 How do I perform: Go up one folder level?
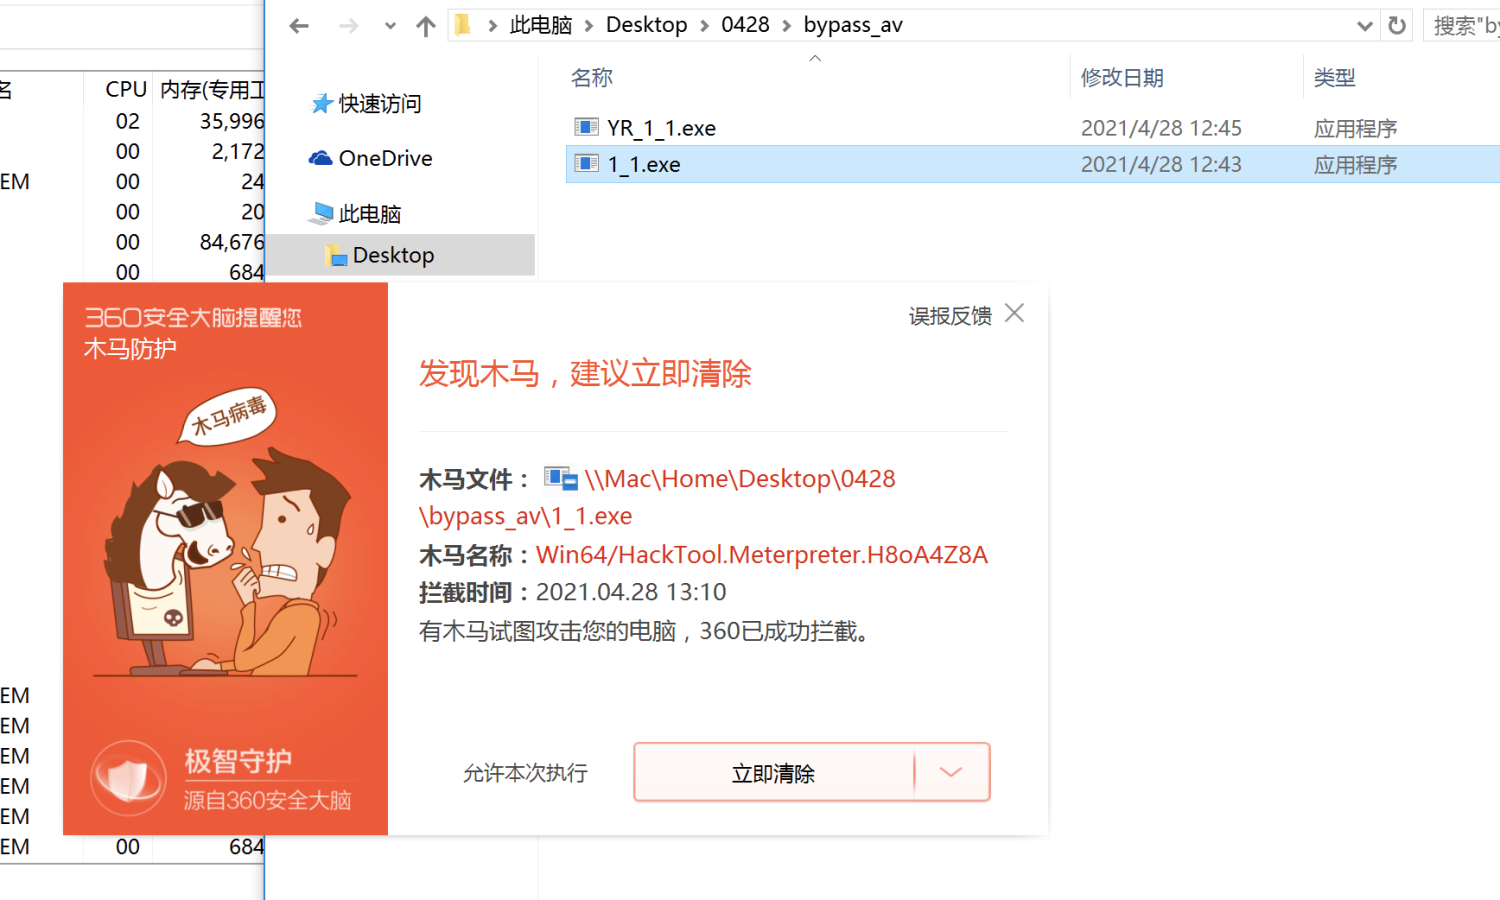[x=426, y=26]
